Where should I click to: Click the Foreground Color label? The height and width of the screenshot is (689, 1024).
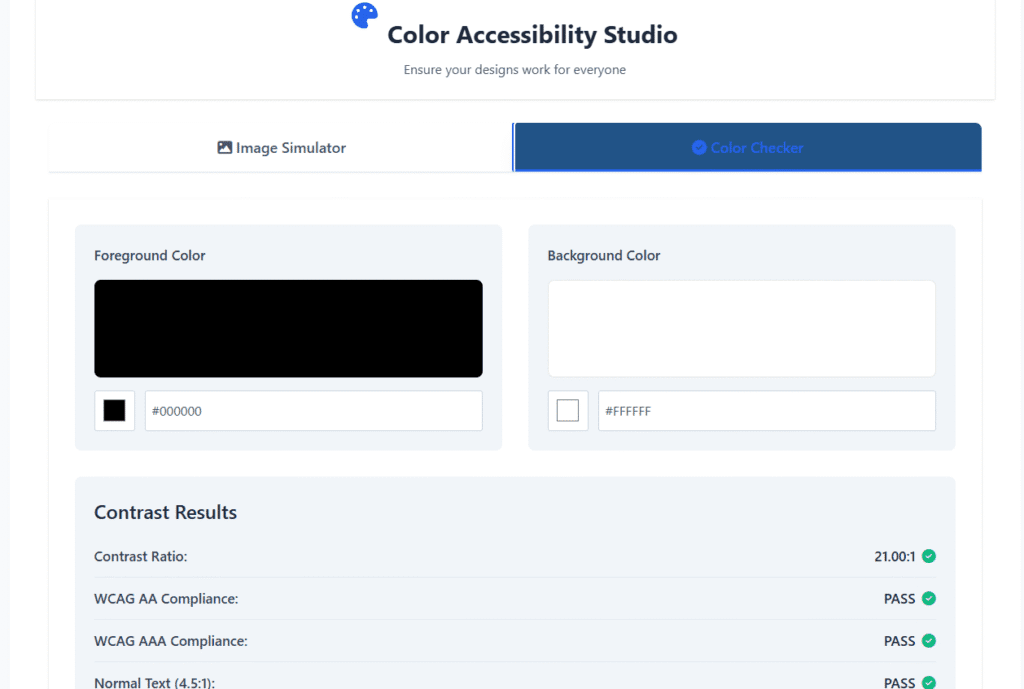coord(149,255)
